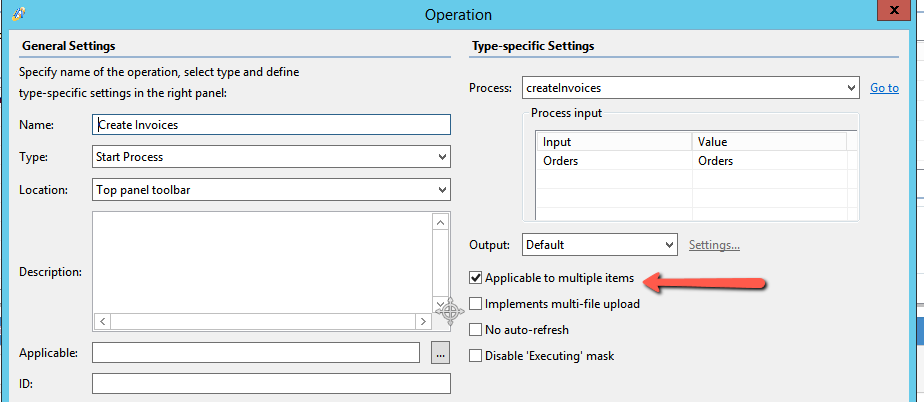Image resolution: width=924 pixels, height=402 pixels.
Task: Focus the Applicable input field
Action: tap(256, 352)
